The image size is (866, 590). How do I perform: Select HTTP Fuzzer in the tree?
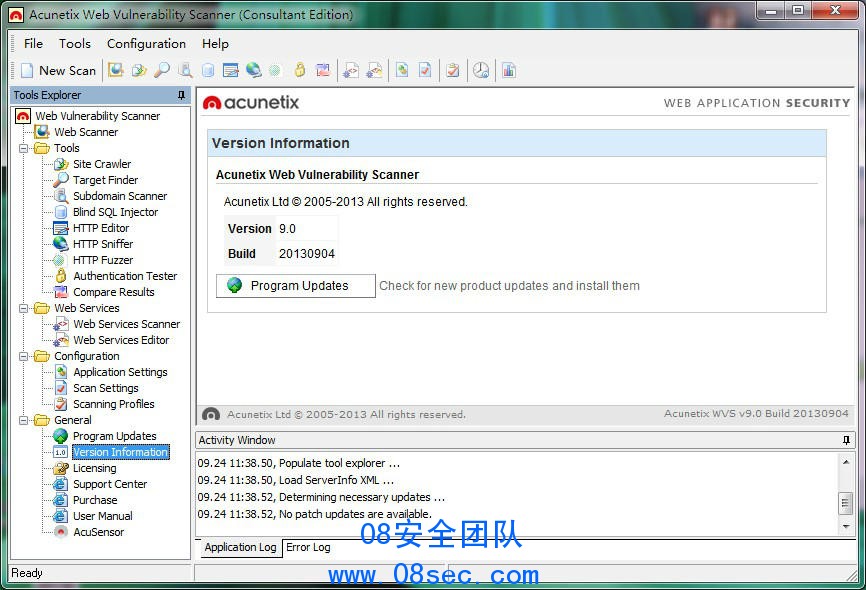pyautogui.click(x=103, y=260)
